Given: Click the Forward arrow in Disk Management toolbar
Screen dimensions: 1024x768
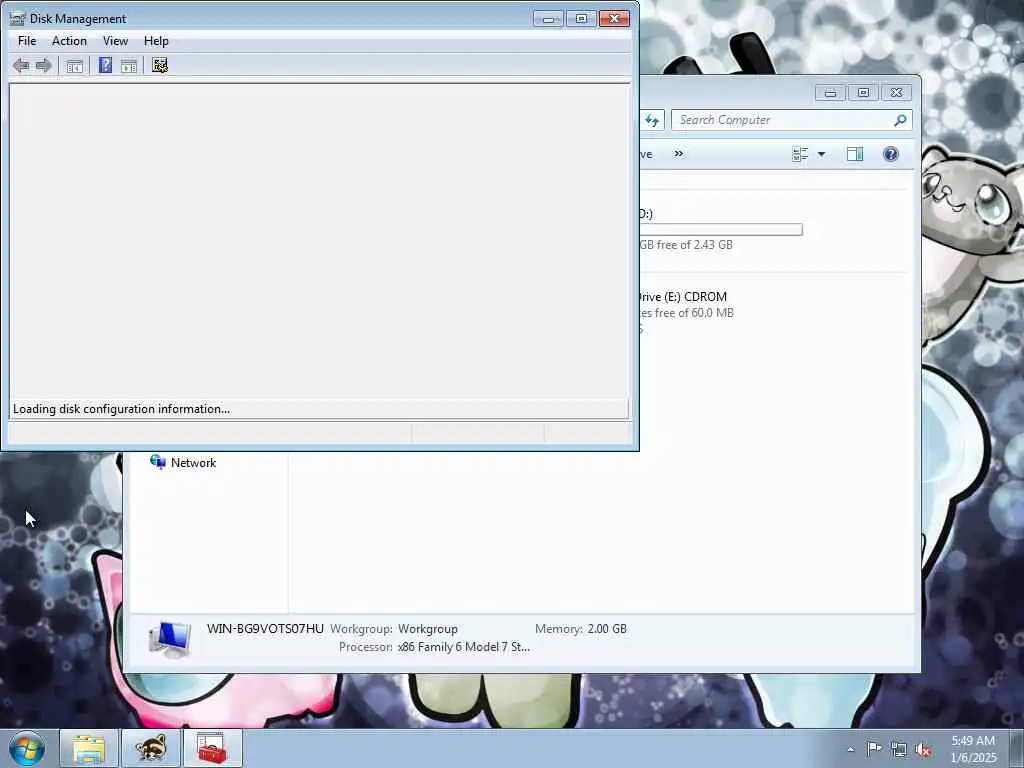Looking at the screenshot, I should click(x=43, y=65).
